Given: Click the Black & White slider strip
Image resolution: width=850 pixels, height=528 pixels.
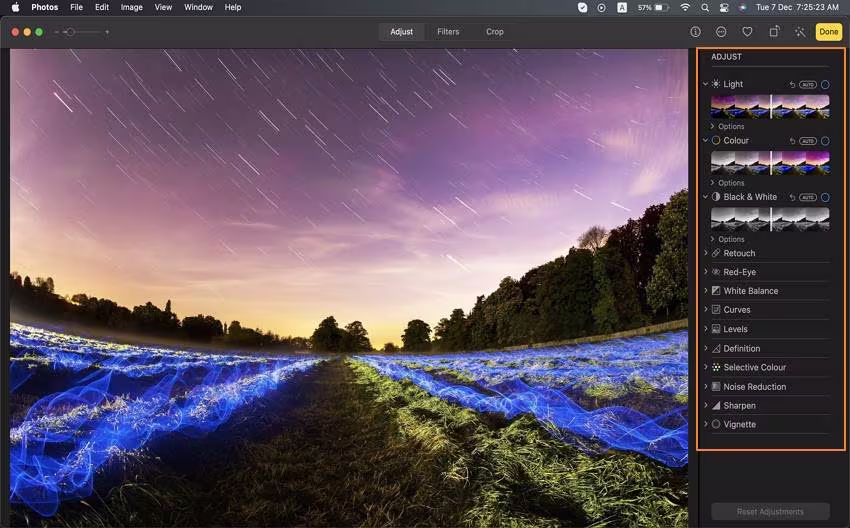Looking at the screenshot, I should tap(770, 219).
